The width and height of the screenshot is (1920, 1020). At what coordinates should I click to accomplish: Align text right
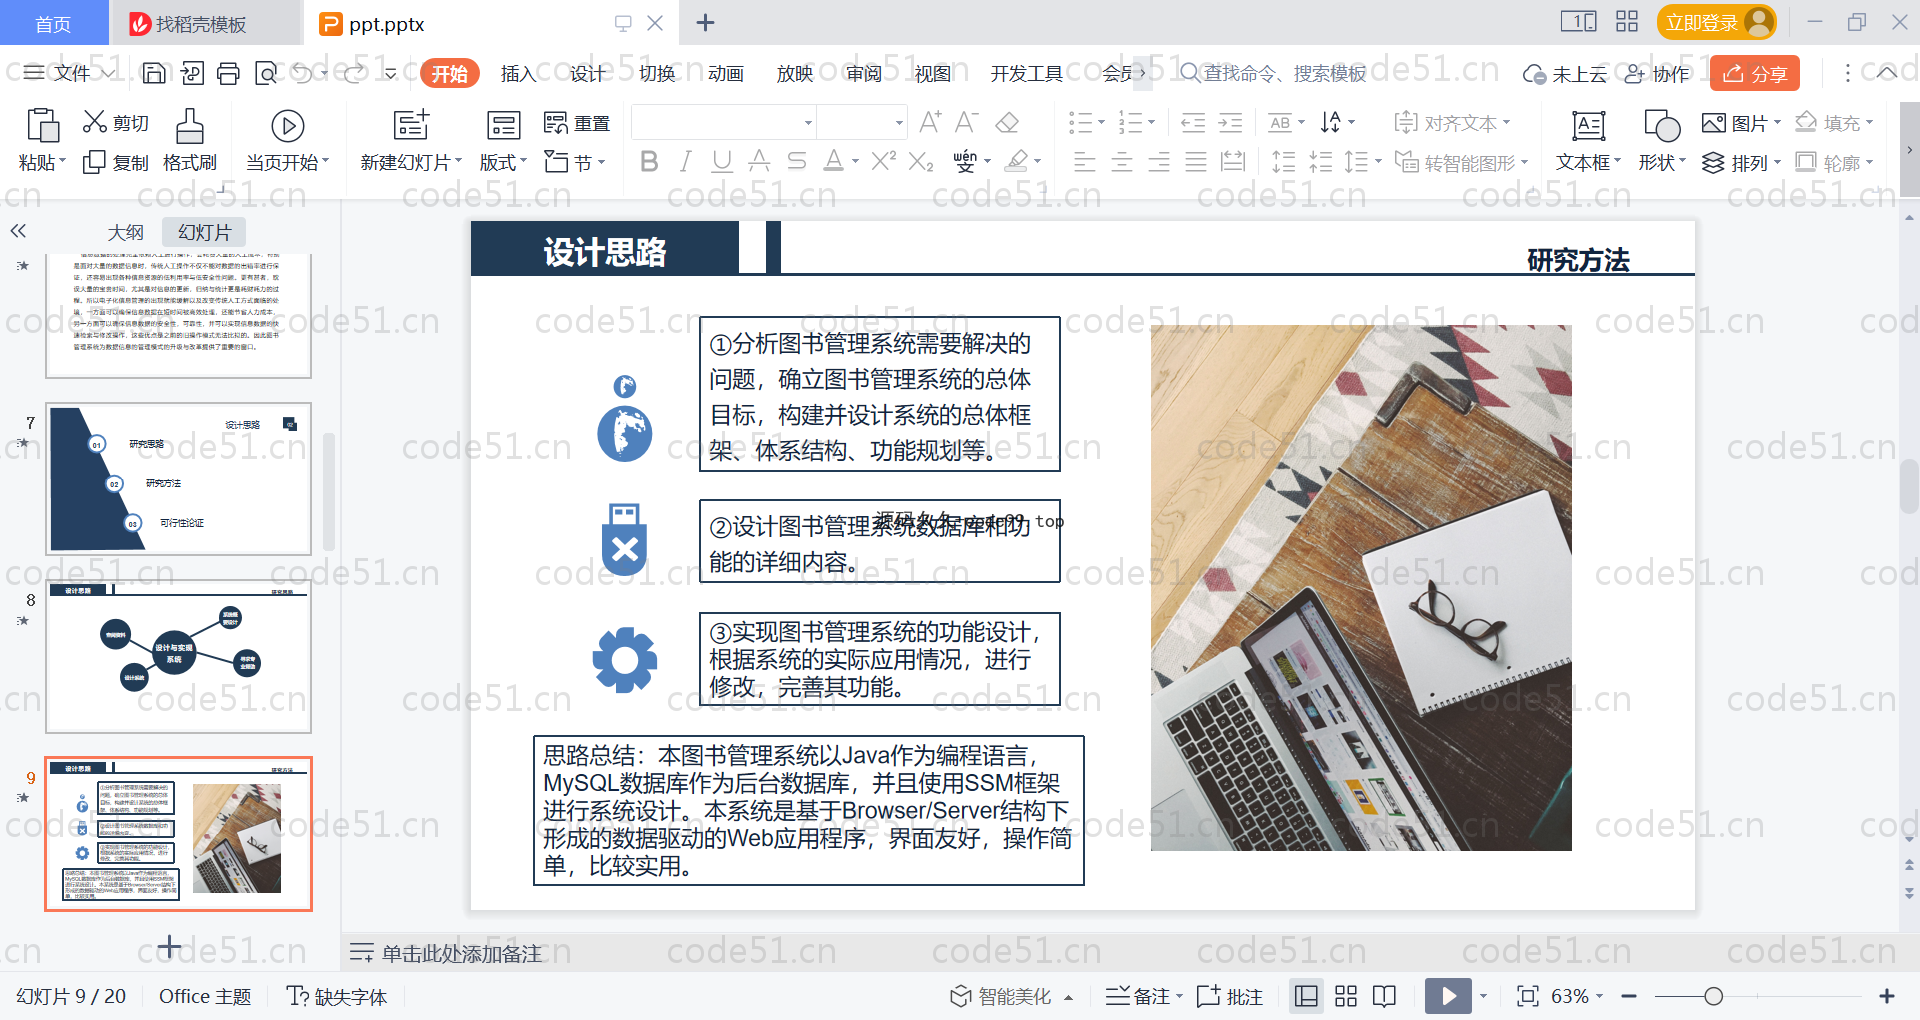coord(1158,162)
